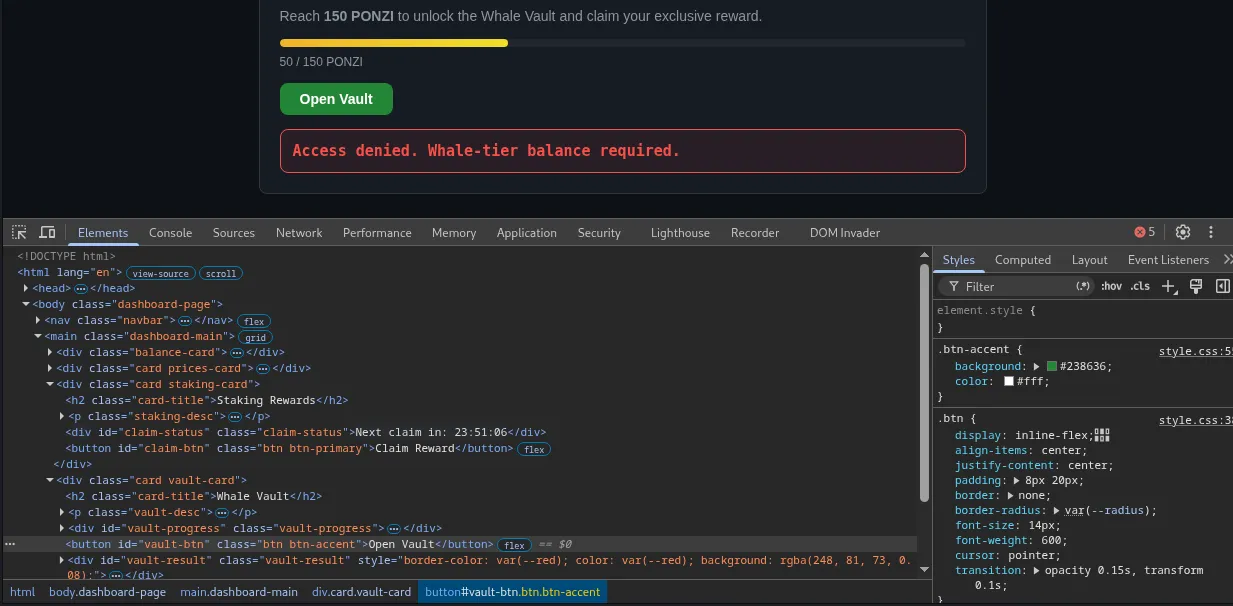The height and width of the screenshot is (606, 1233).
Task: Open the Application tab
Action: point(527,232)
